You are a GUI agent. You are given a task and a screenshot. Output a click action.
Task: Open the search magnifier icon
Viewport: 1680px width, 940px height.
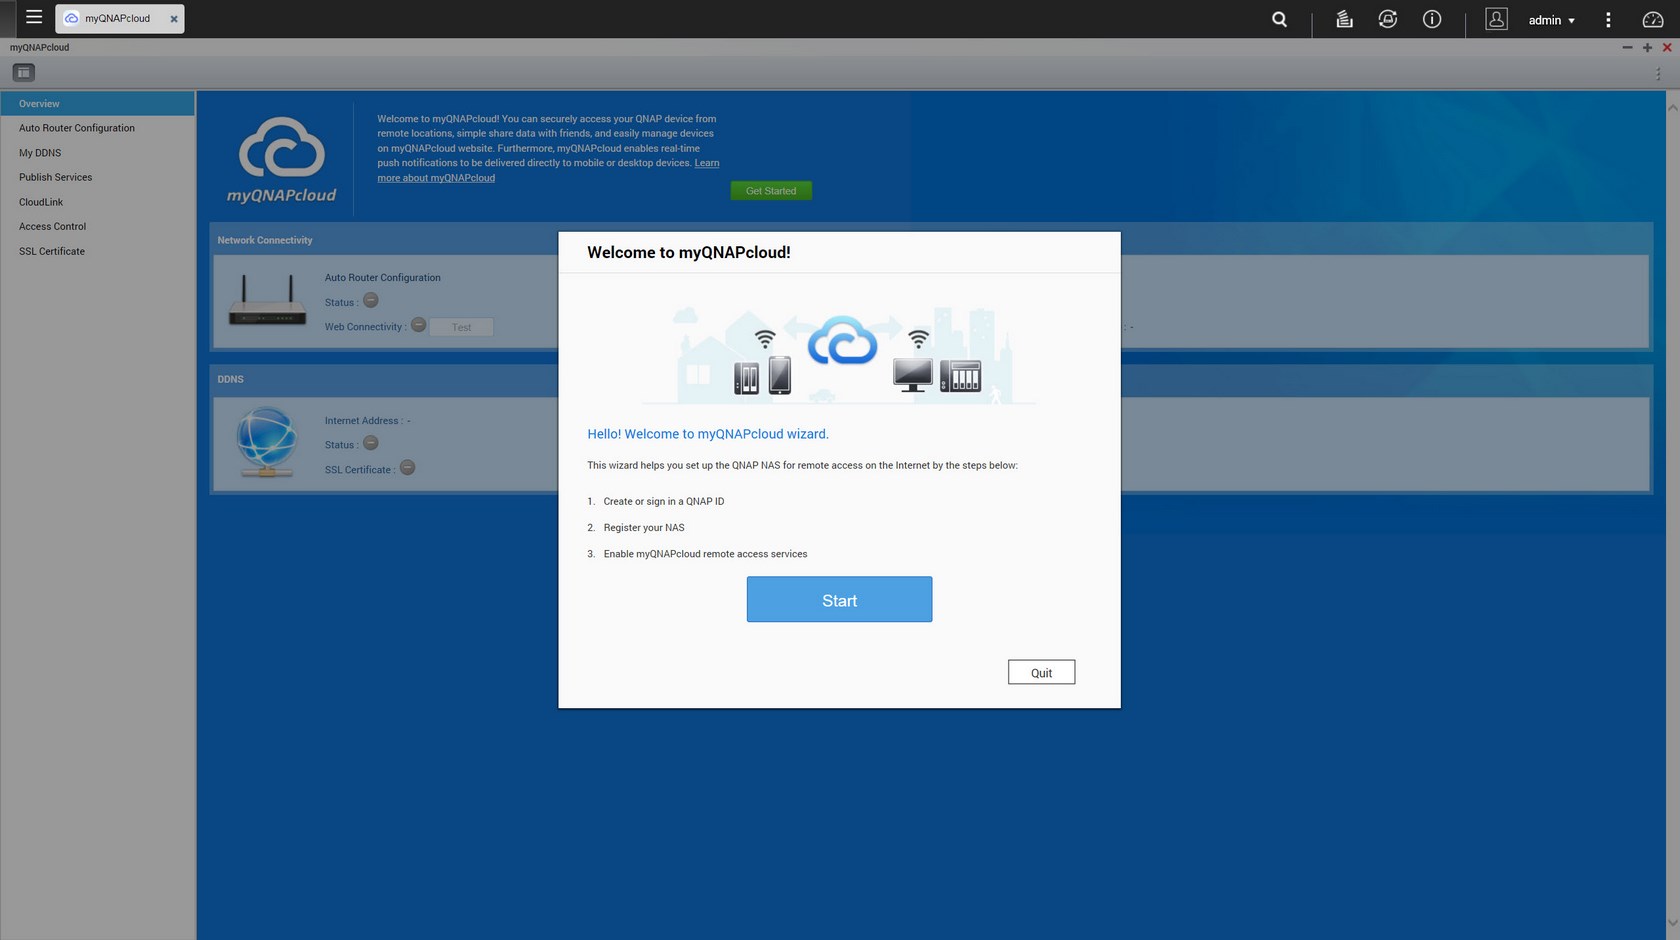tap(1279, 19)
